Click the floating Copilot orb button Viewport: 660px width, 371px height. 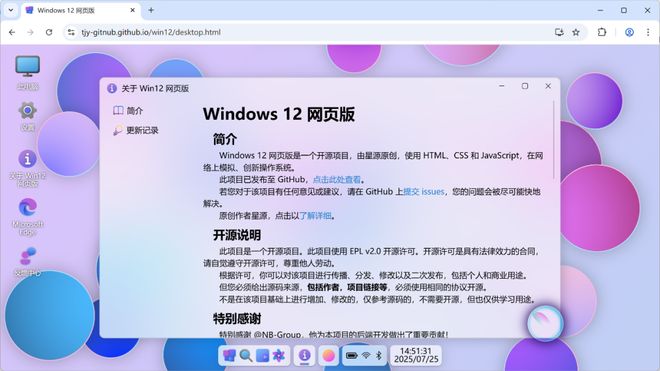pos(545,323)
